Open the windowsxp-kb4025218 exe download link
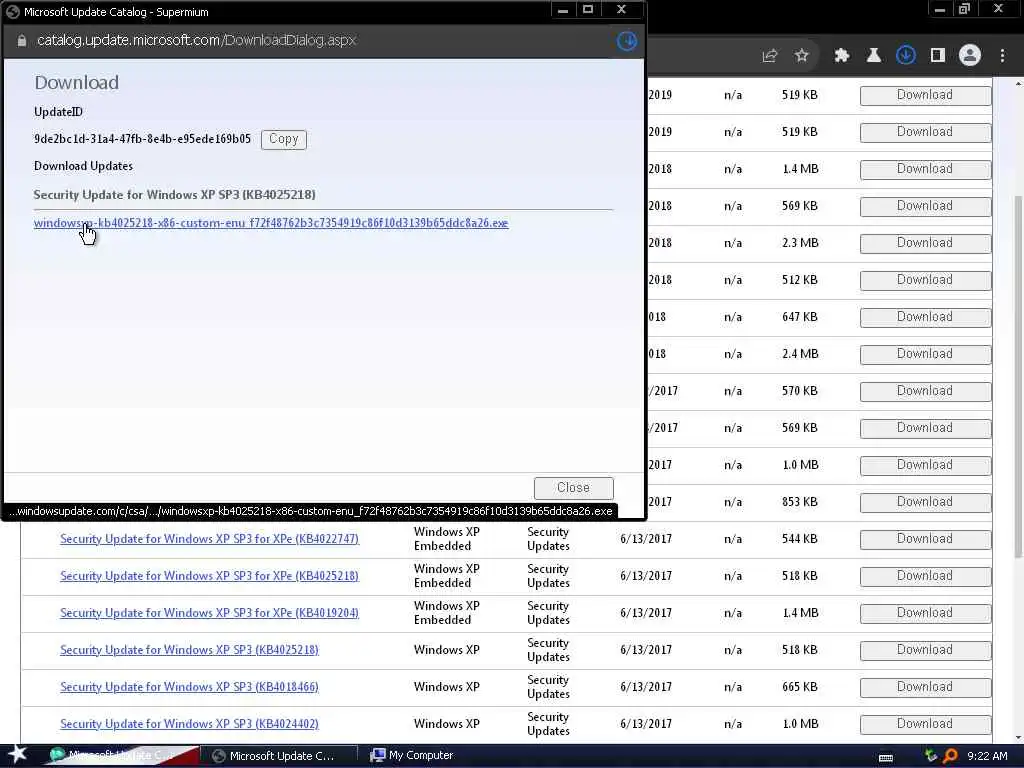This screenshot has width=1024, height=768. pos(271,223)
